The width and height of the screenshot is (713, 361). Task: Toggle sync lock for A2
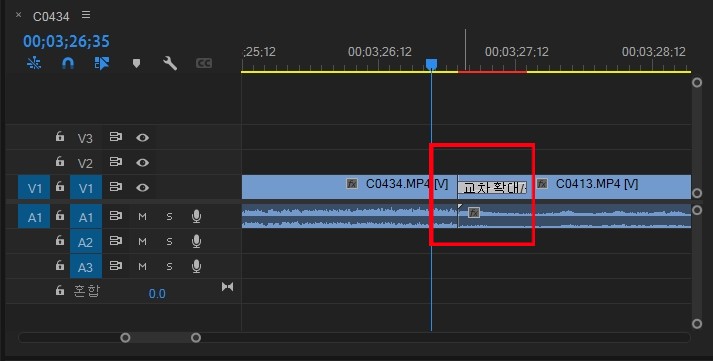coord(116,241)
